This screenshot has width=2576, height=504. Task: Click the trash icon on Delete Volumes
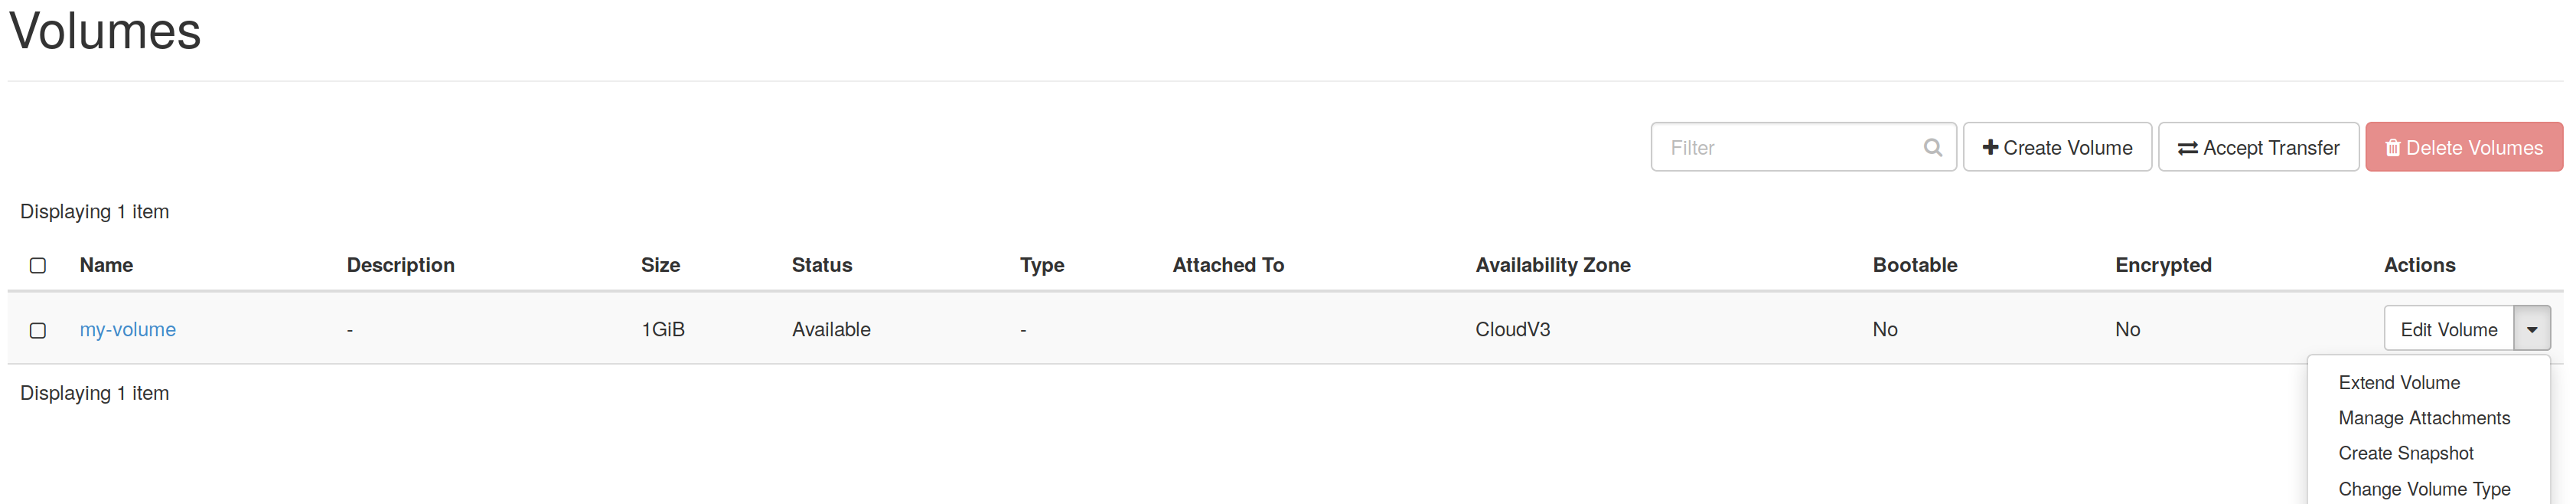pyautogui.click(x=2392, y=148)
